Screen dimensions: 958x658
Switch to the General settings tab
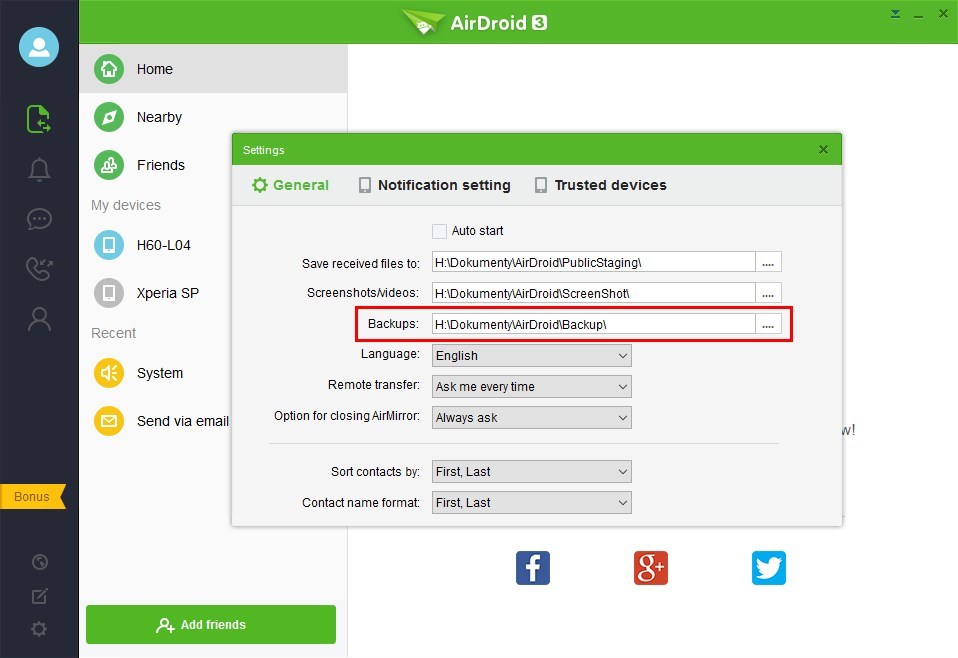coord(291,185)
